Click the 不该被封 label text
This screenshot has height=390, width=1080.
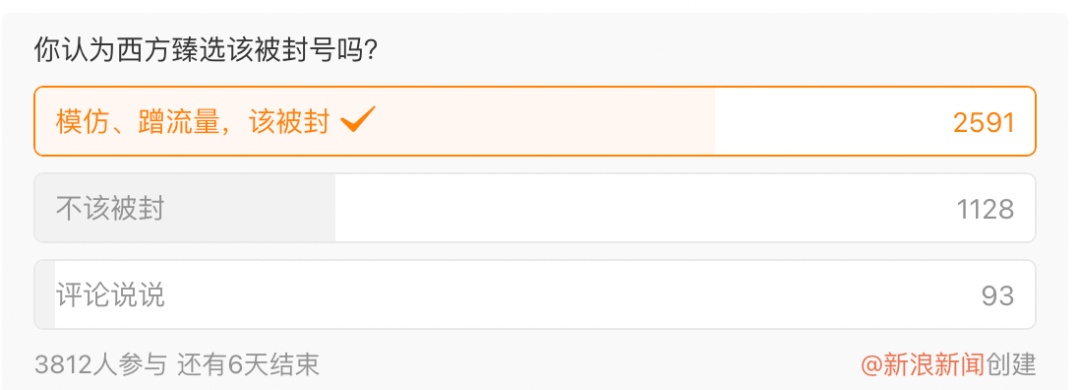tap(110, 209)
